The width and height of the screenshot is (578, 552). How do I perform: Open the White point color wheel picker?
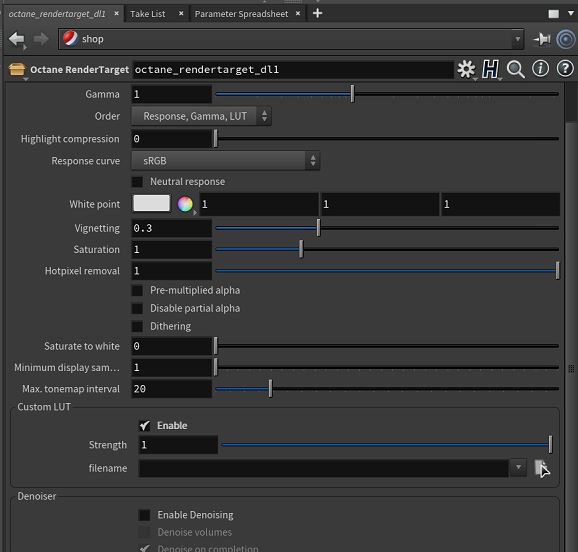(x=185, y=204)
